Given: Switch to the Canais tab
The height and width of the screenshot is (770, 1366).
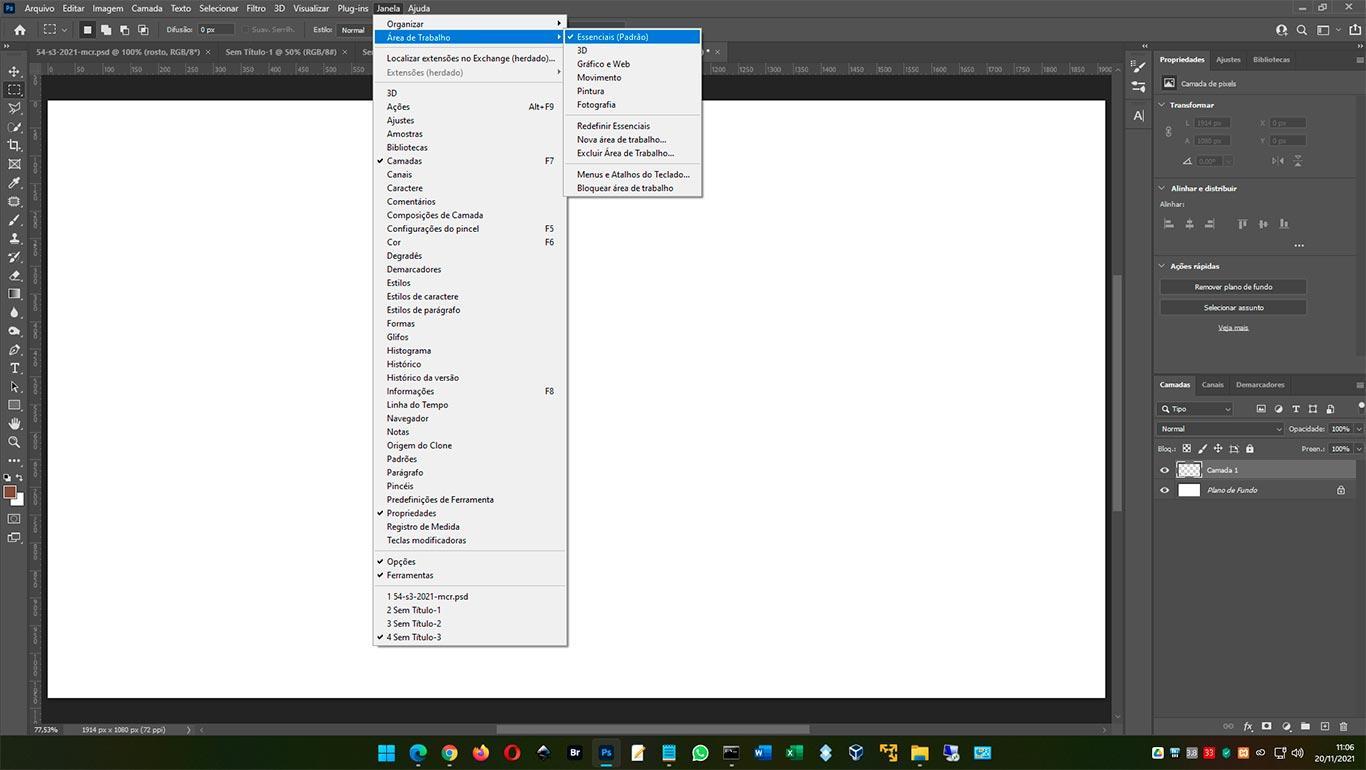Looking at the screenshot, I should pos(1212,385).
